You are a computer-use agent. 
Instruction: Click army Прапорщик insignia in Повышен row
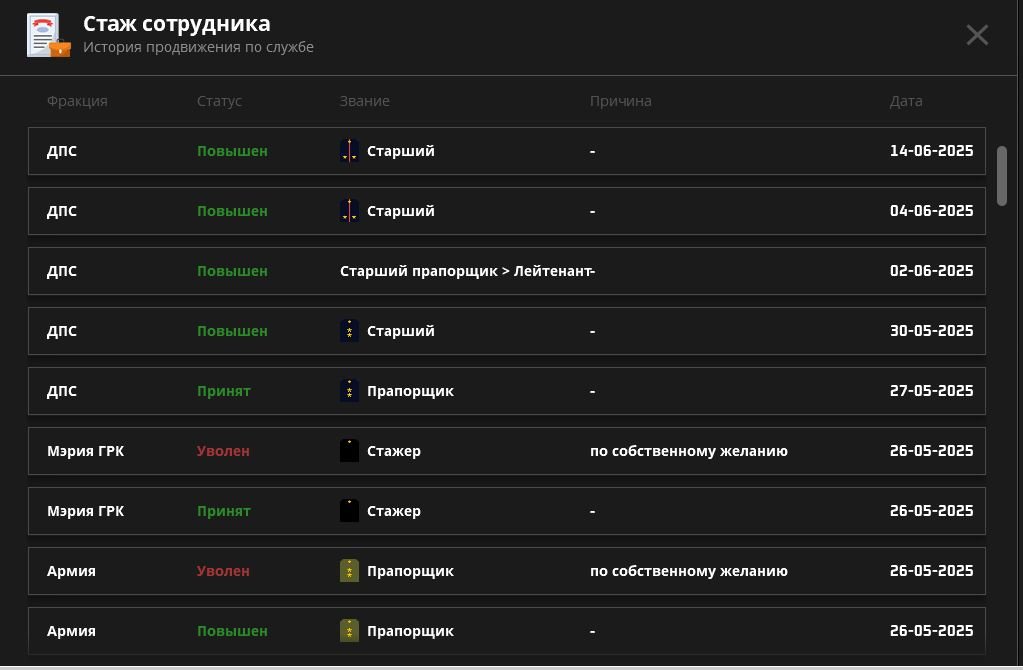tap(349, 631)
